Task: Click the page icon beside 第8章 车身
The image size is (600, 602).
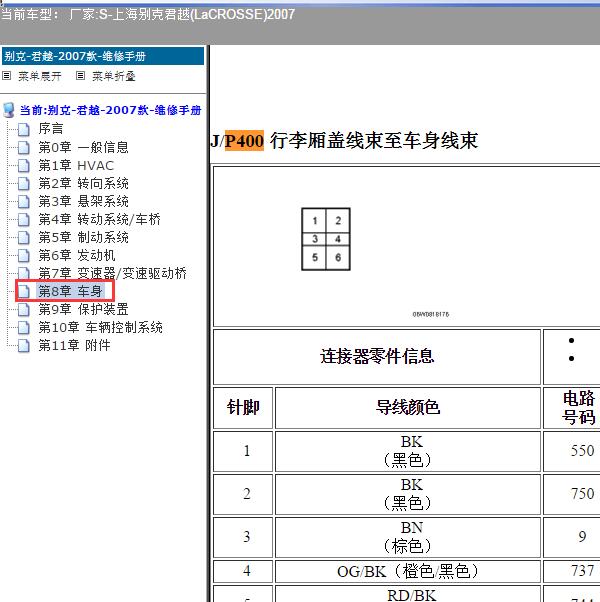Action: (x=24, y=291)
